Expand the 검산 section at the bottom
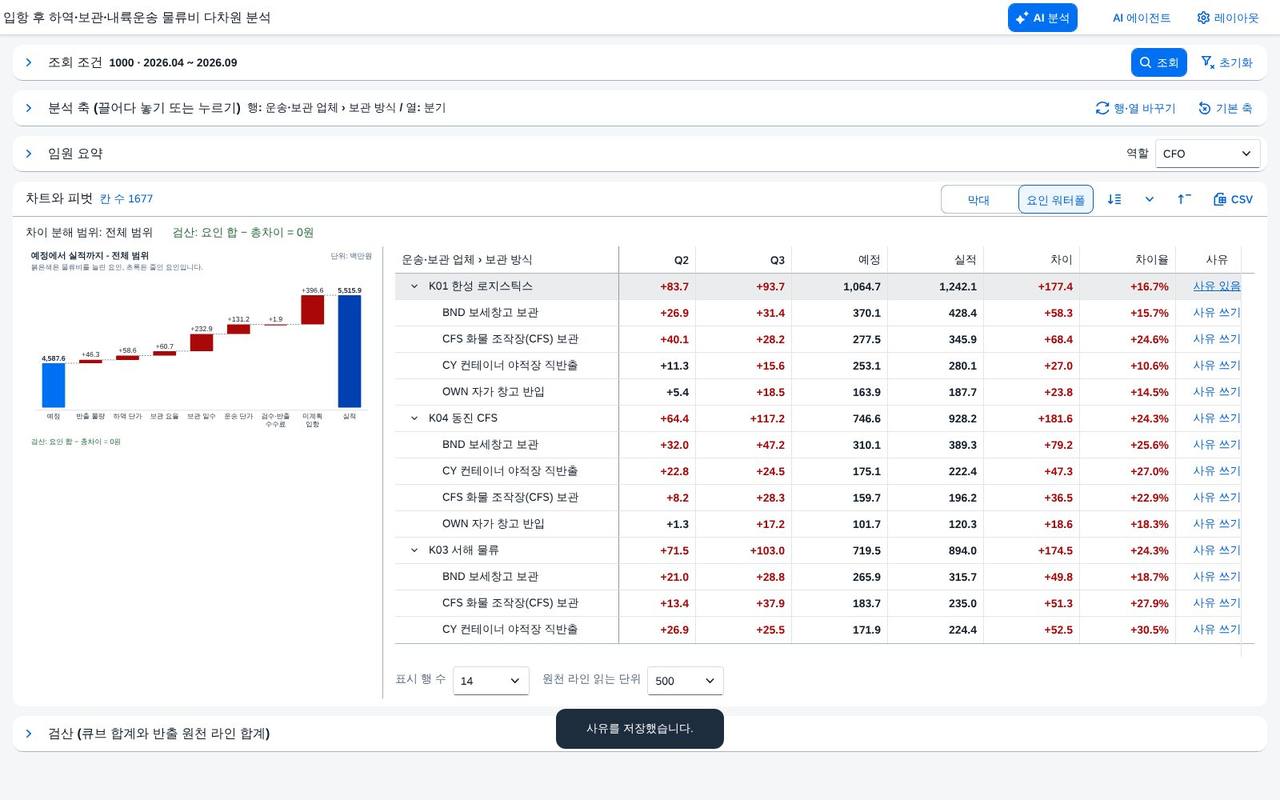This screenshot has width=1280, height=800. (x=29, y=733)
